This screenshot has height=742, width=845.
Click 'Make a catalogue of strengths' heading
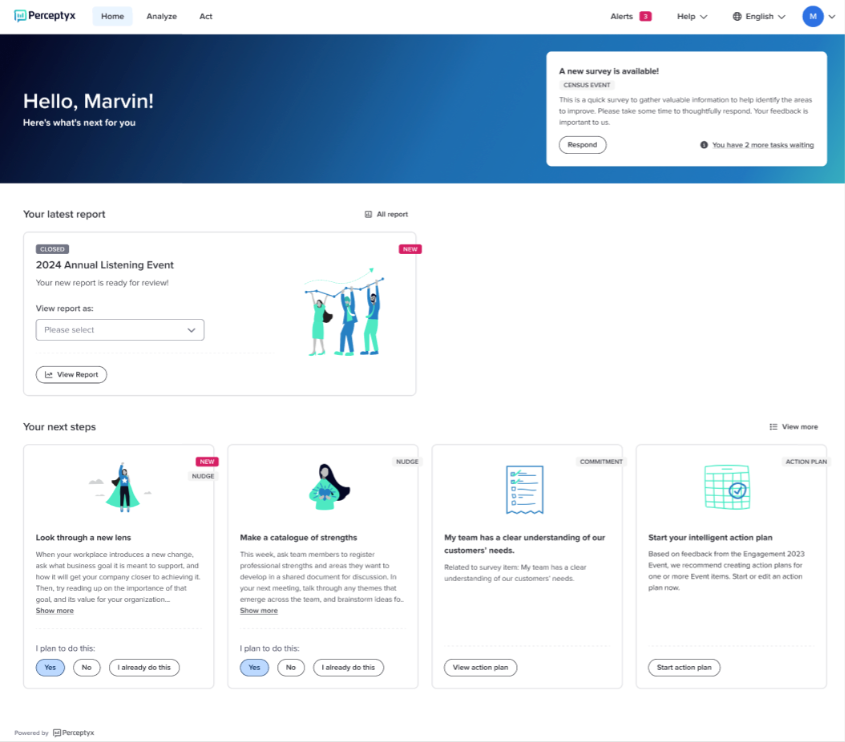point(298,537)
